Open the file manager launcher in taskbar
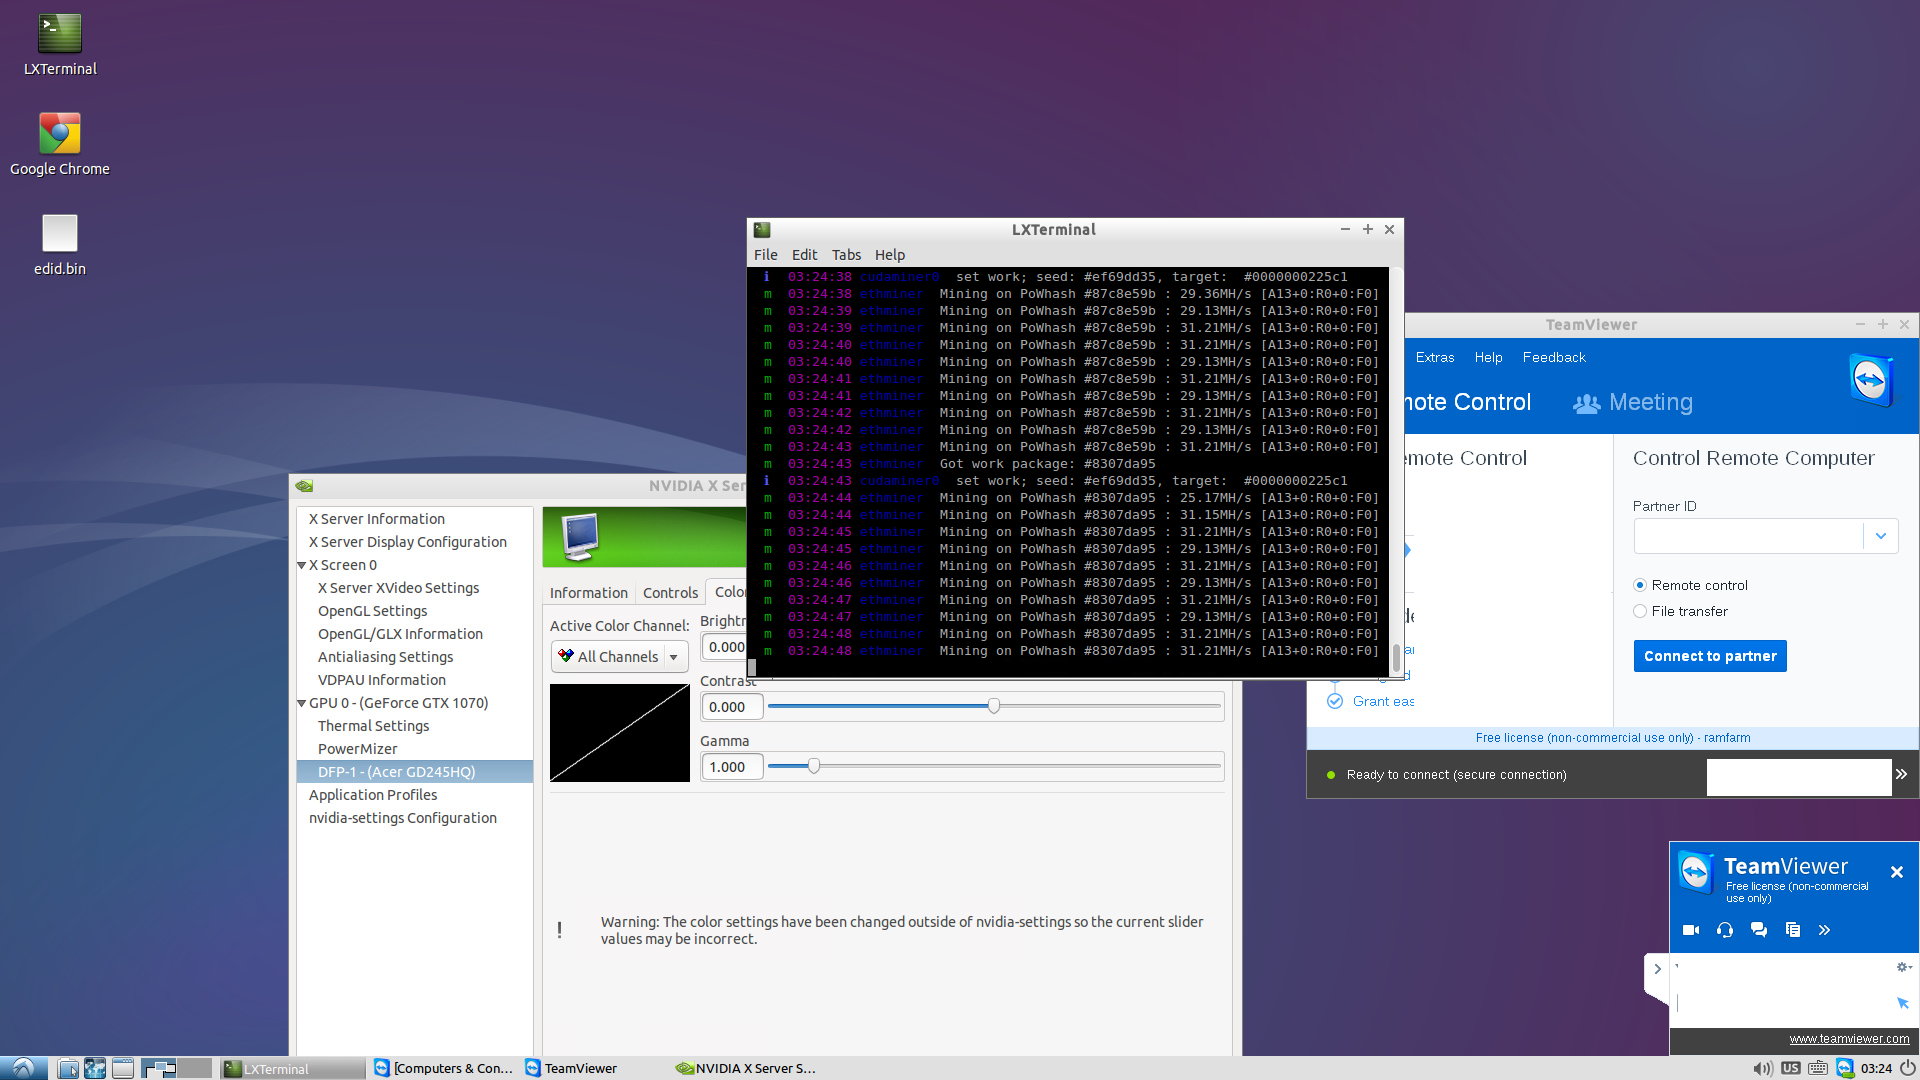The width and height of the screenshot is (1920, 1080). pos(68,1068)
